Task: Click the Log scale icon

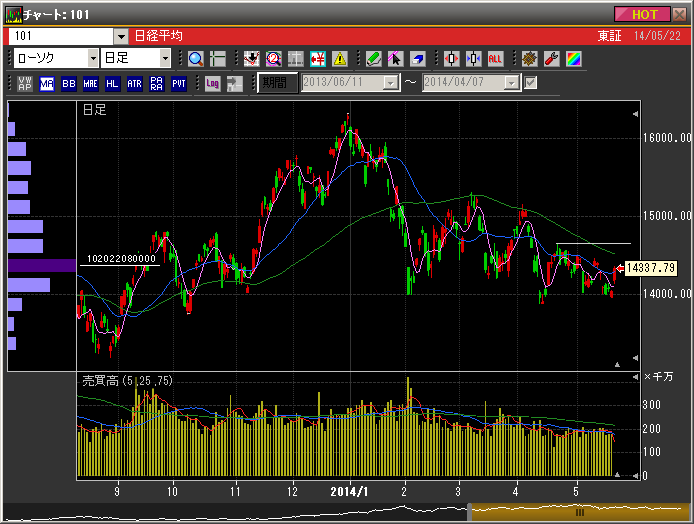Action: pos(212,83)
